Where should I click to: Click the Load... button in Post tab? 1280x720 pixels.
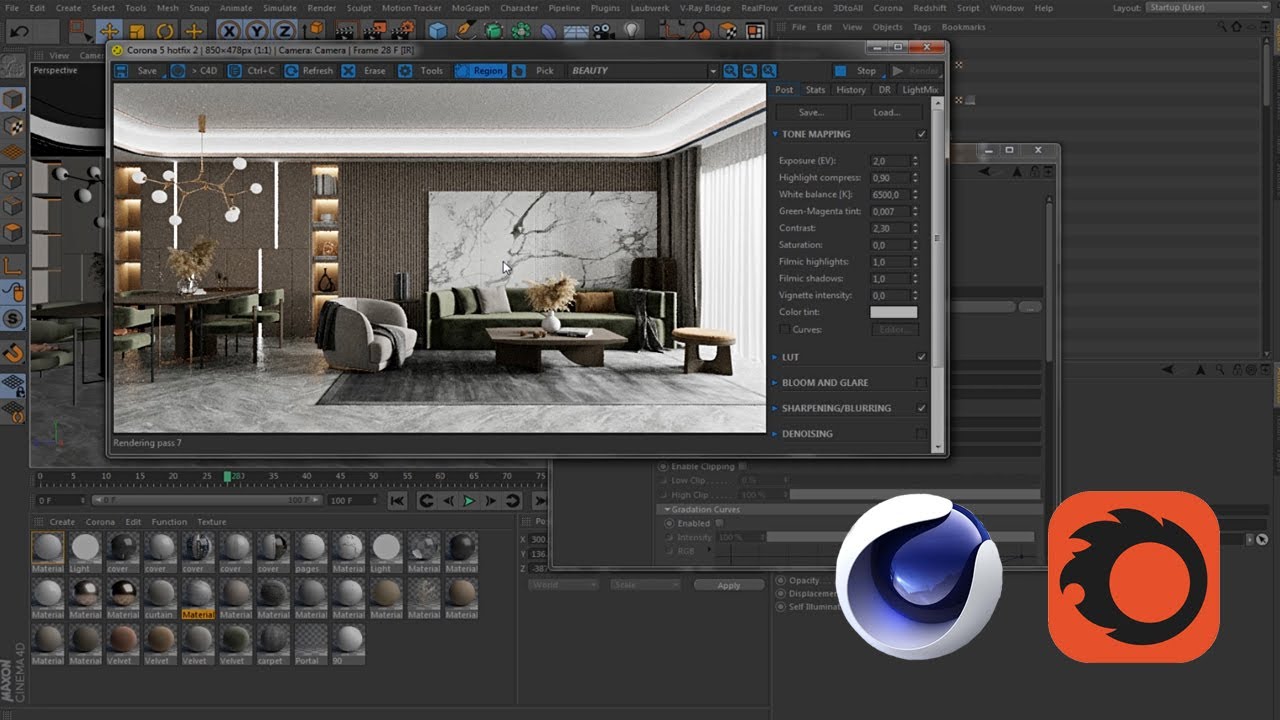pyautogui.click(x=886, y=113)
